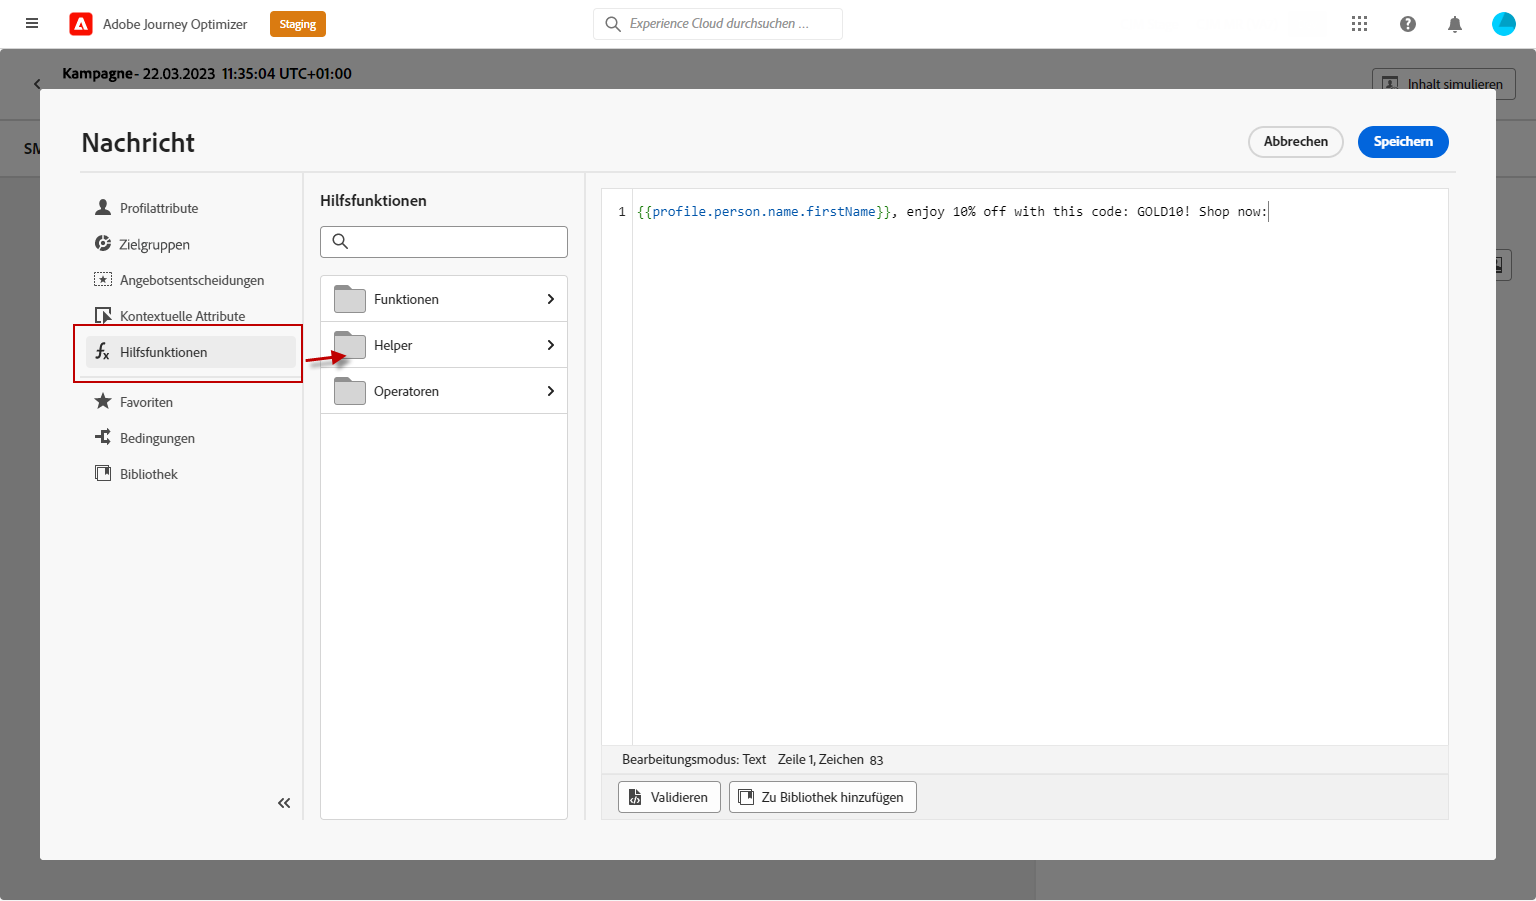
Task: Click the Funktionen folder icon
Action: [x=350, y=299]
